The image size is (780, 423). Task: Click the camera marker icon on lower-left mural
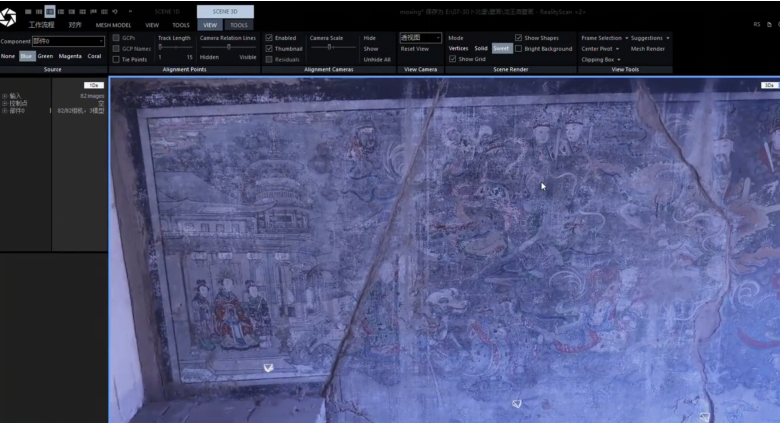268,368
